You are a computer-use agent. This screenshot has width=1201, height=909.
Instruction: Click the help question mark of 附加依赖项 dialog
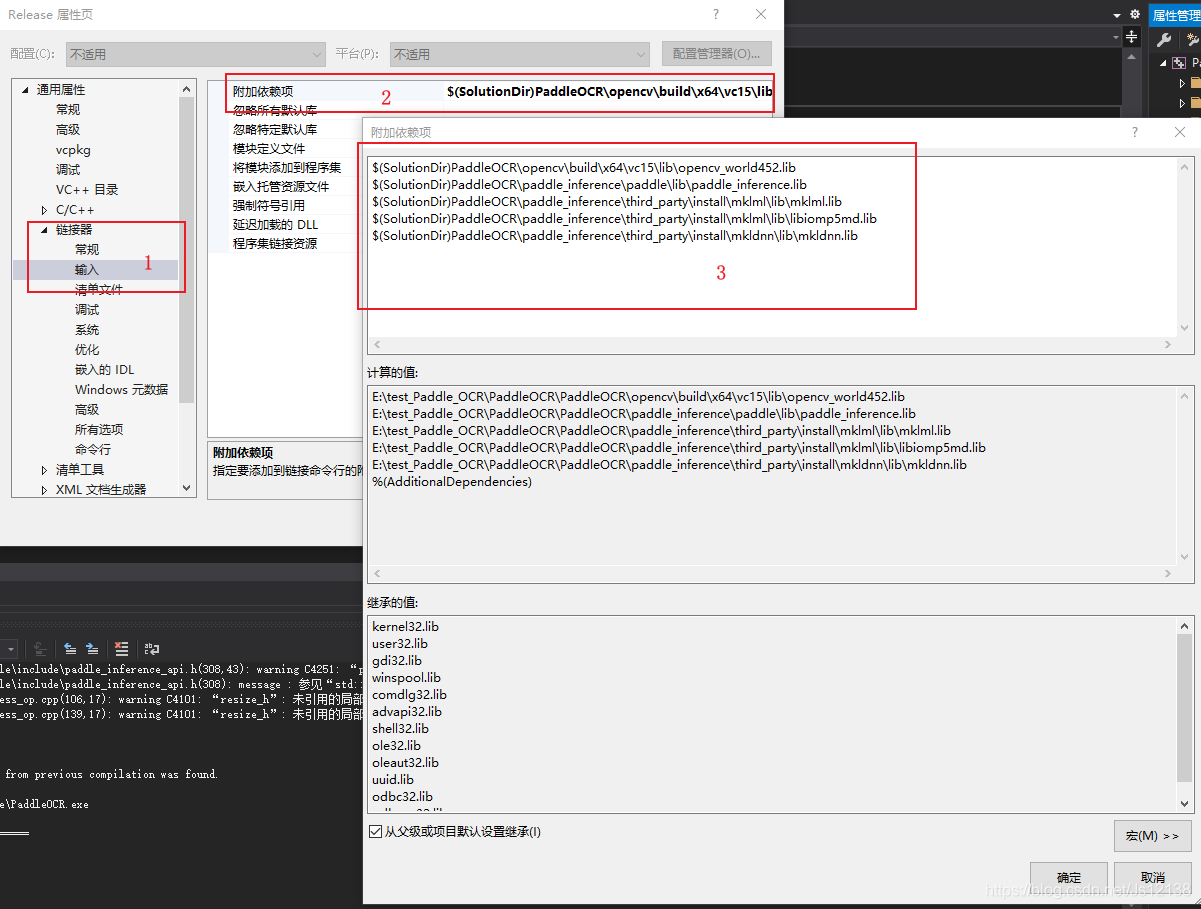coord(1134,132)
